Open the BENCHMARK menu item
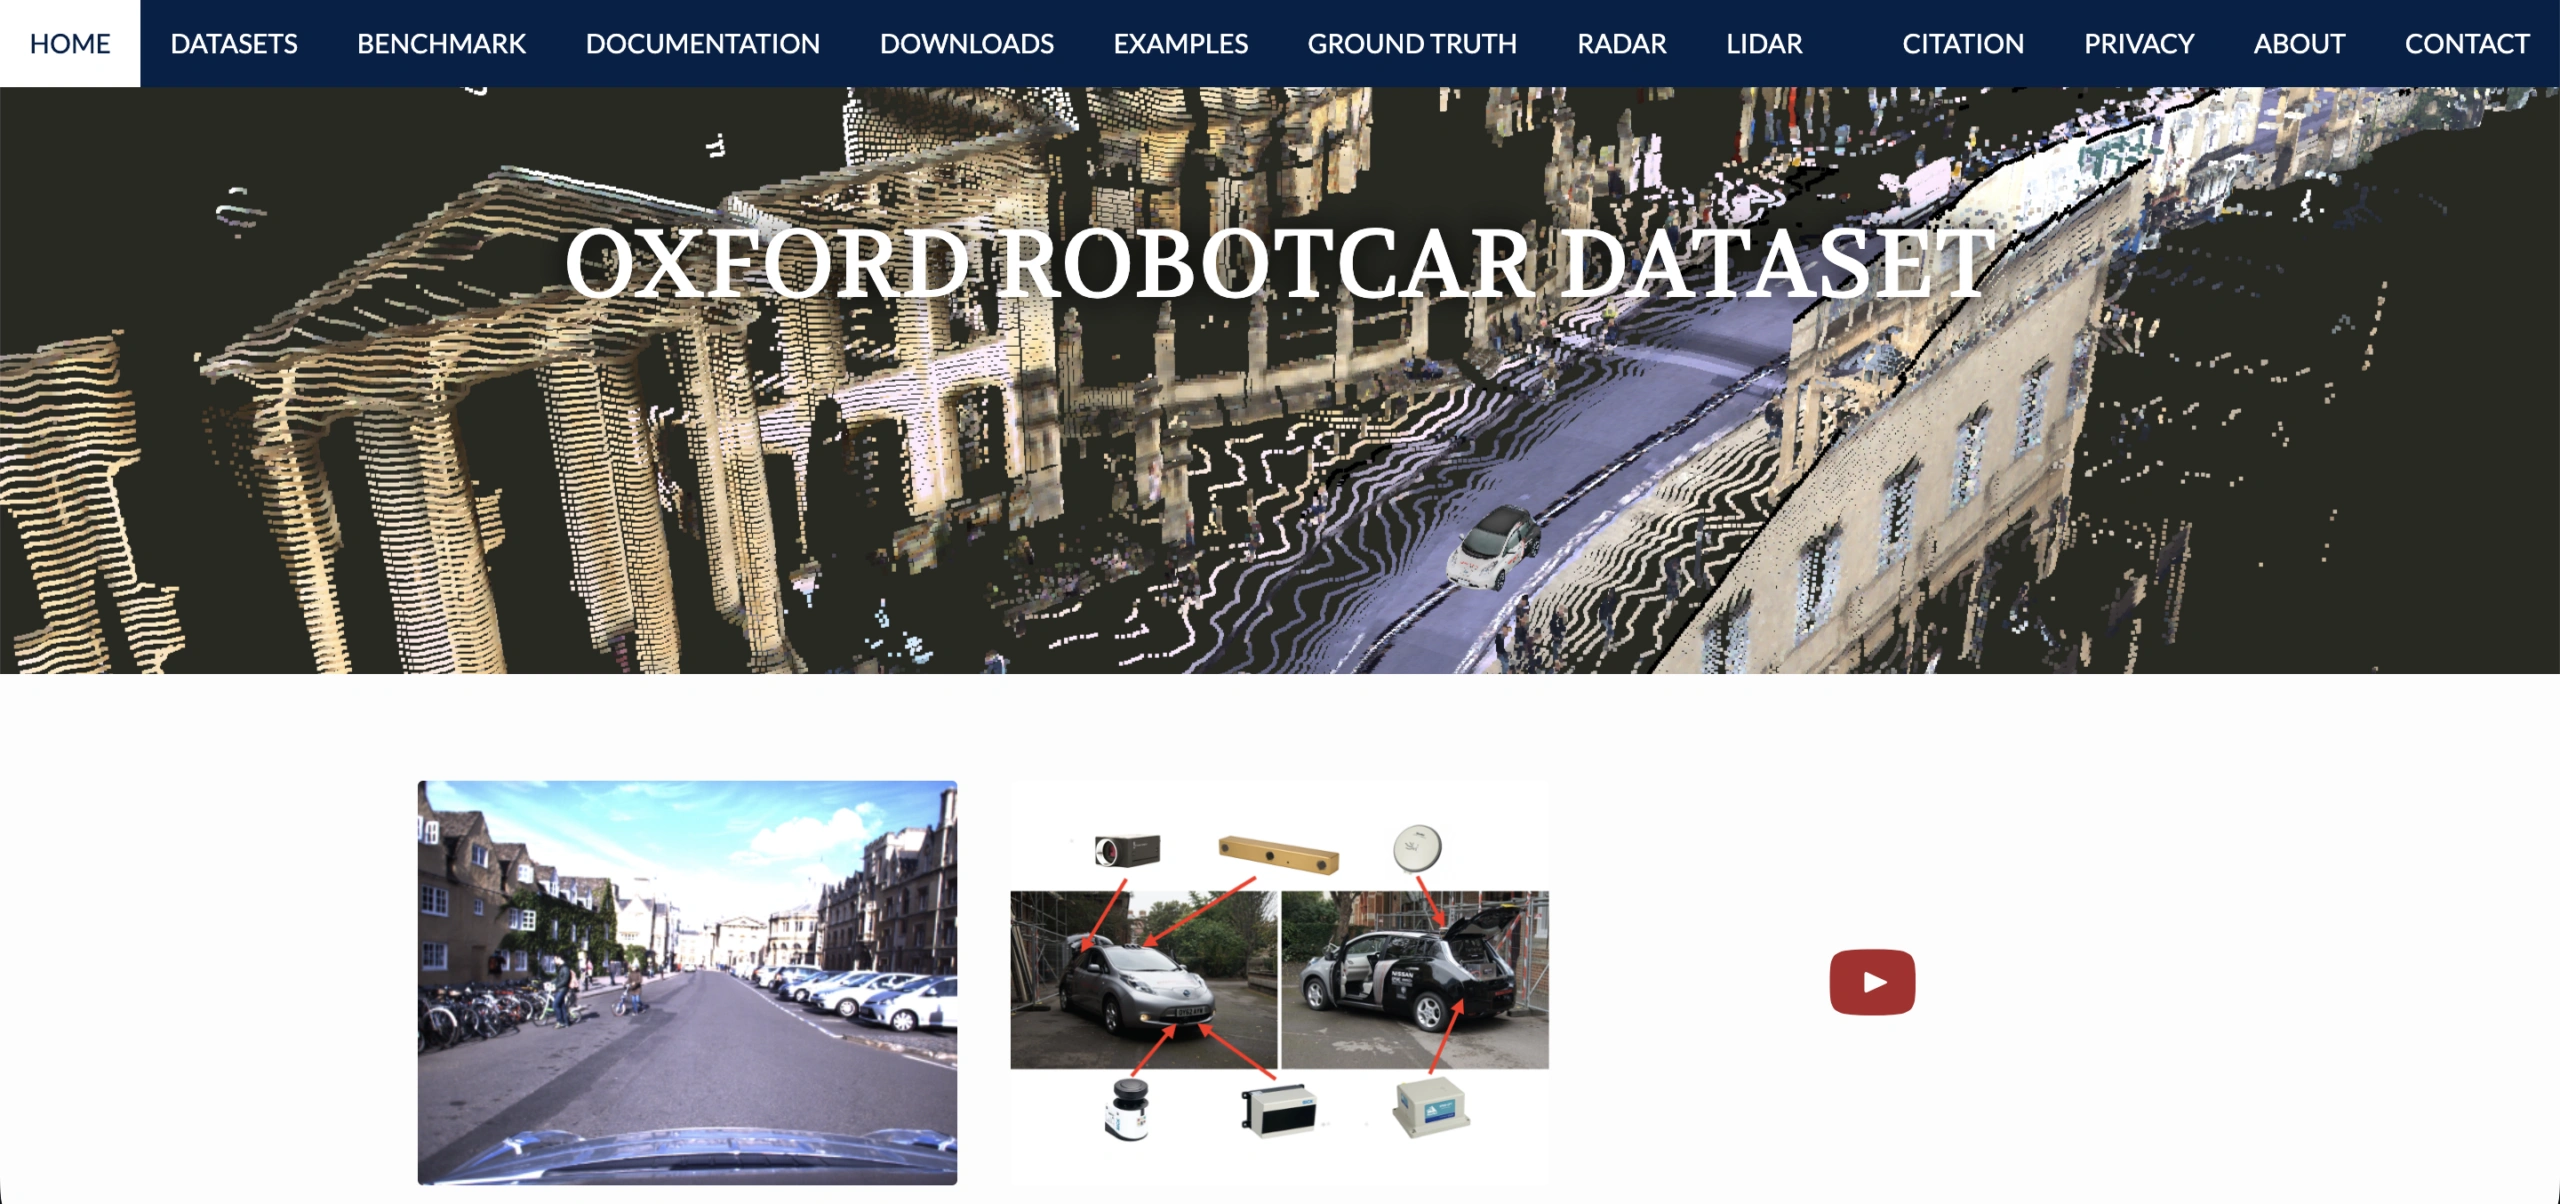 coord(441,43)
